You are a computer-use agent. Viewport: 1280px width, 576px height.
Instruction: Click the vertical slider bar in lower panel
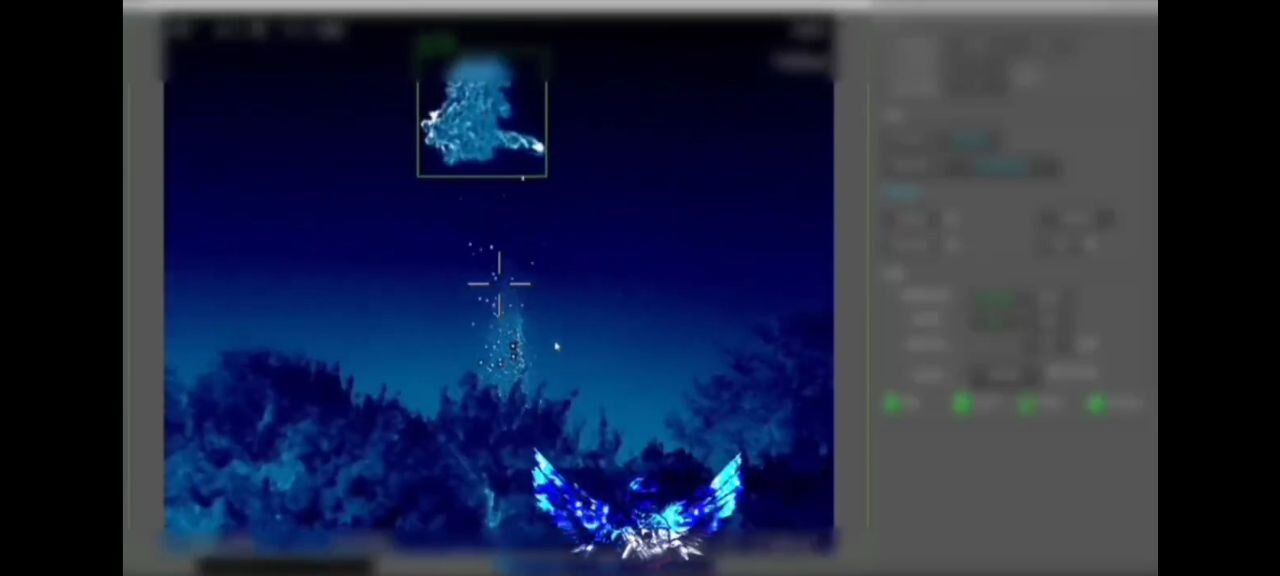click(1064, 320)
